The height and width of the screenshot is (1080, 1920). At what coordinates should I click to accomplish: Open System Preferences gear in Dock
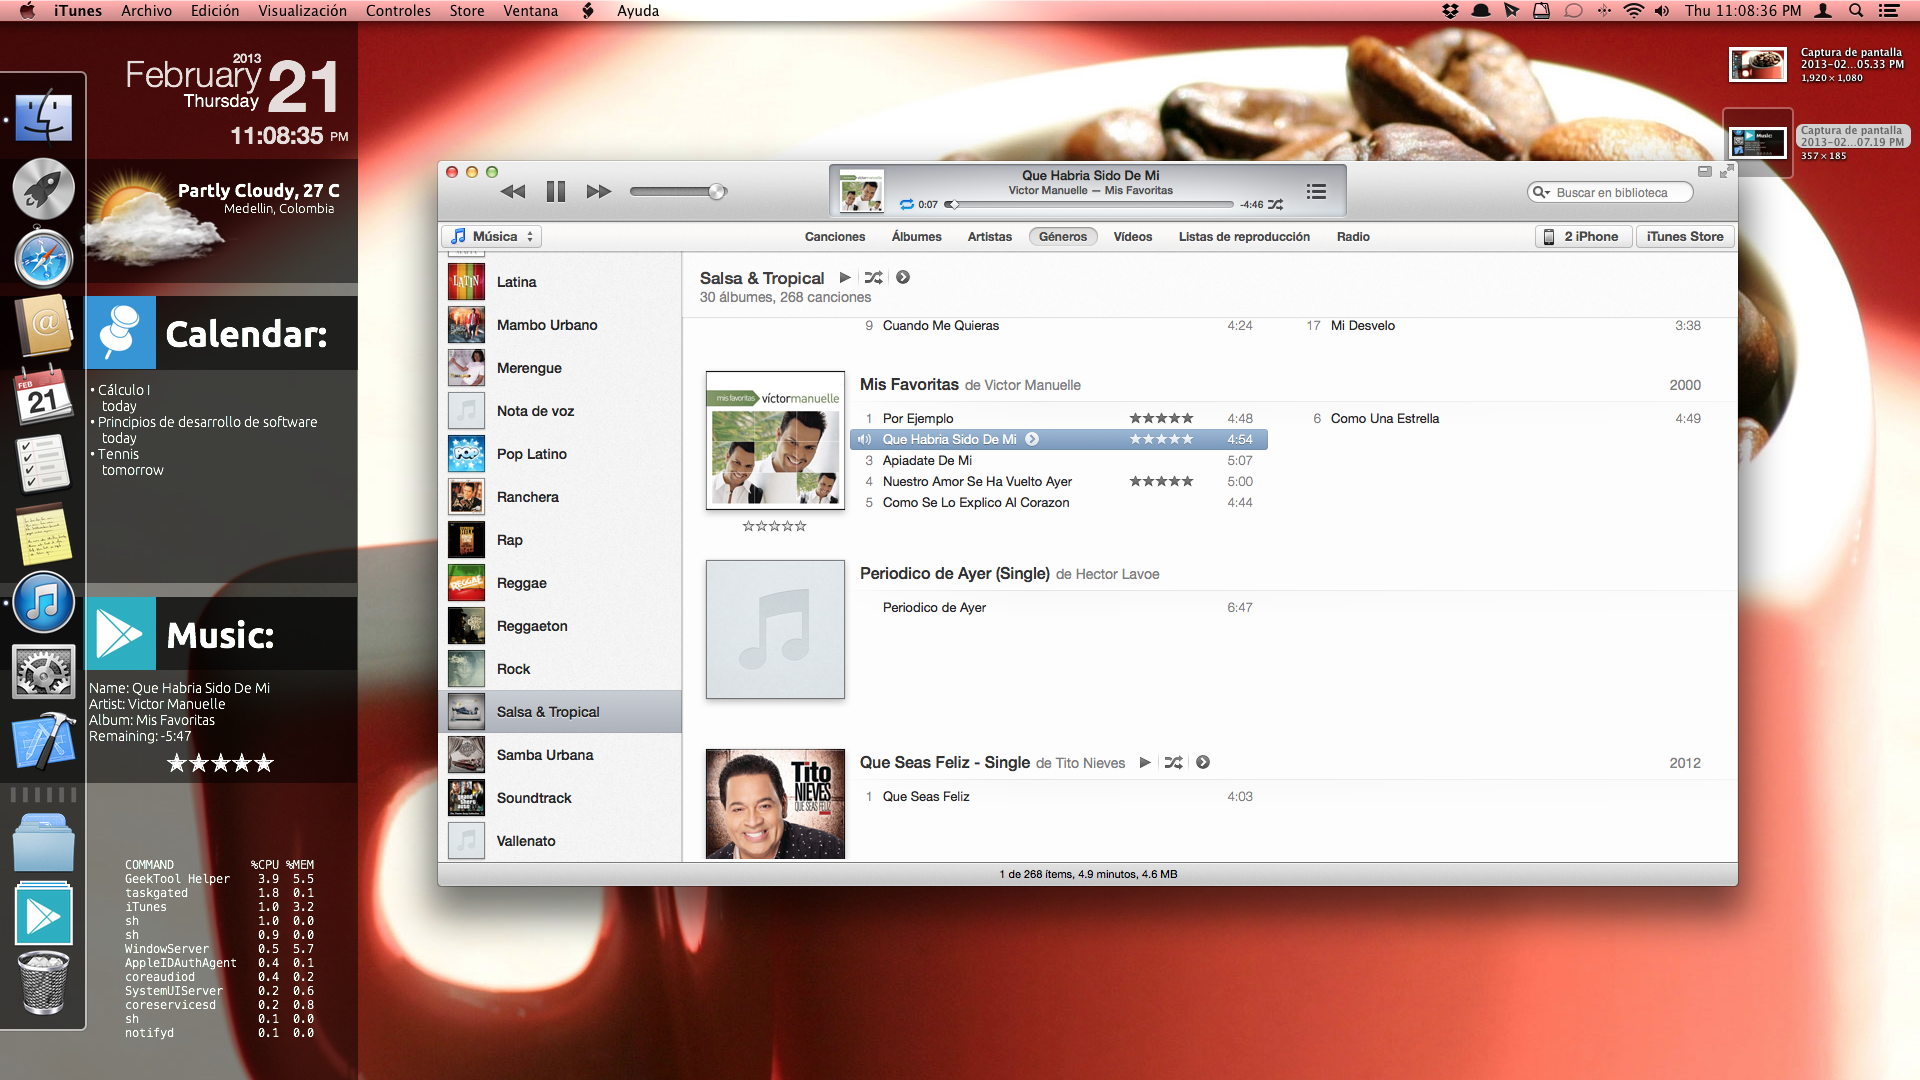coord(43,671)
